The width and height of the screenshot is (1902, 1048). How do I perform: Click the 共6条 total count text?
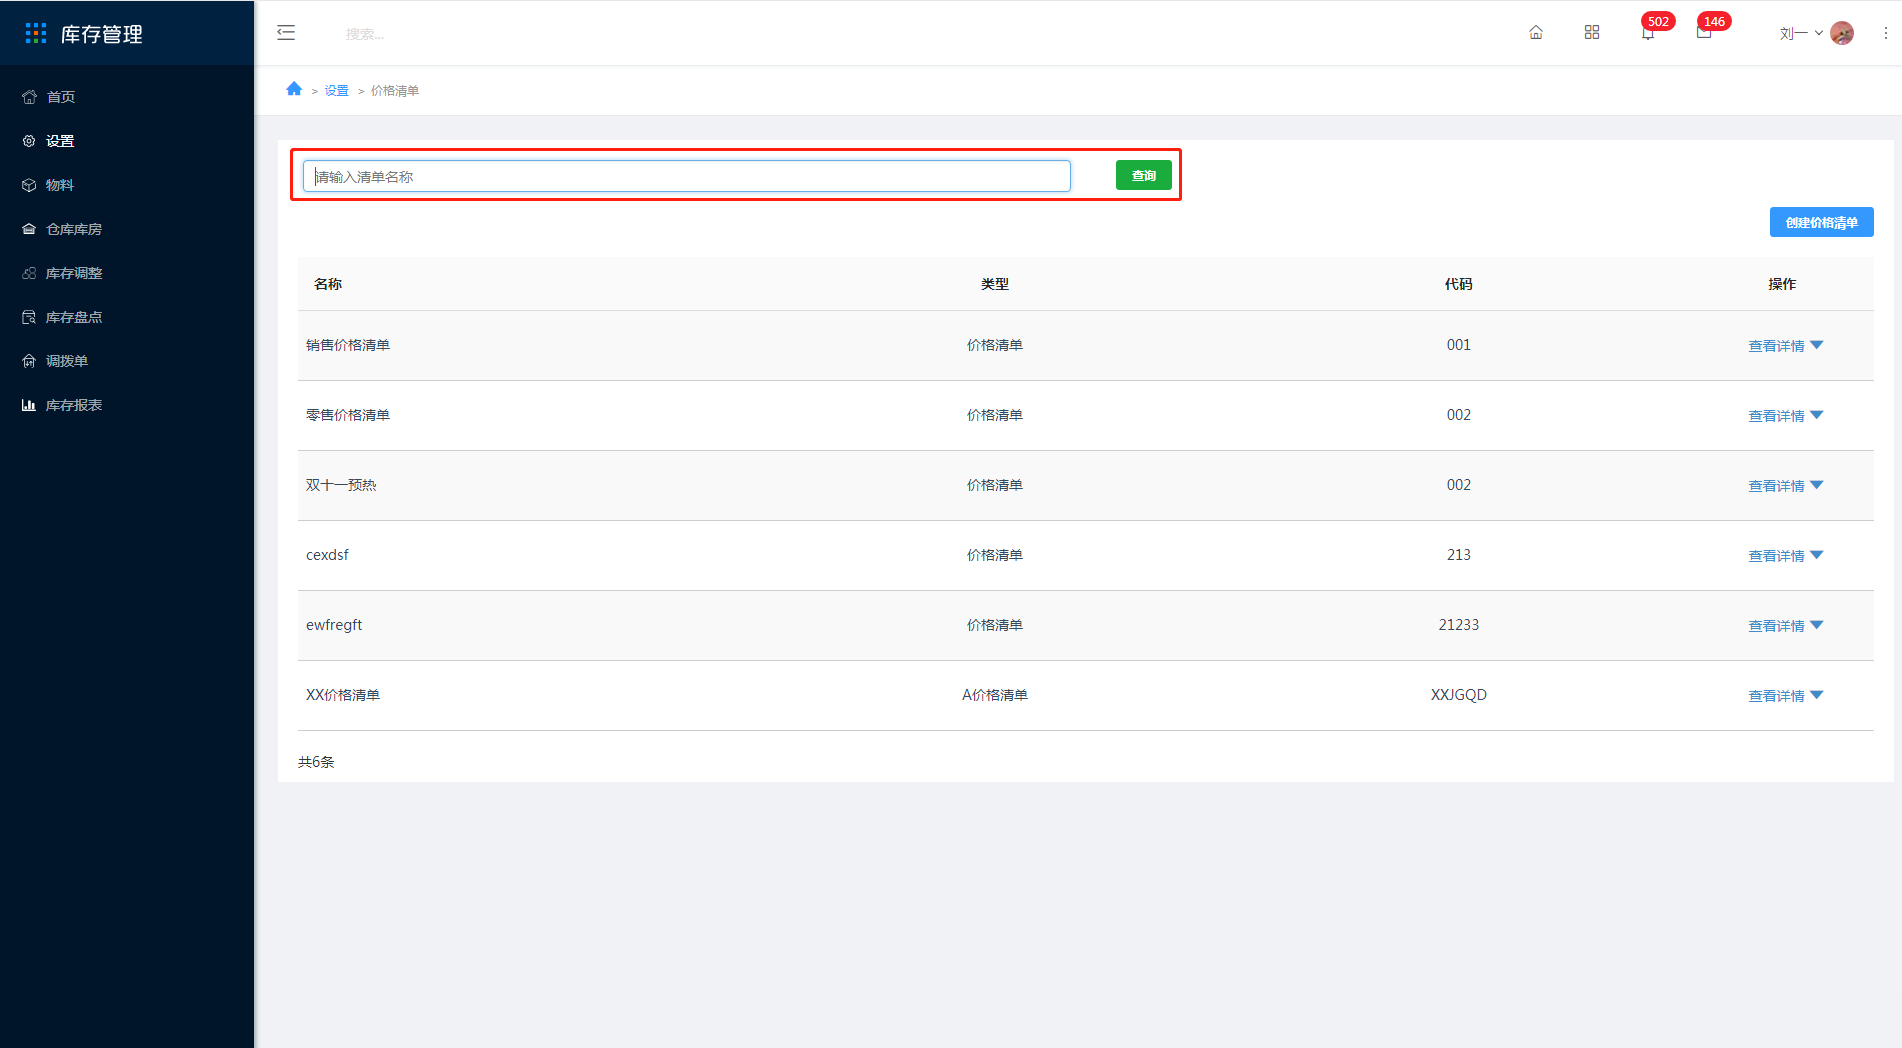coord(316,762)
